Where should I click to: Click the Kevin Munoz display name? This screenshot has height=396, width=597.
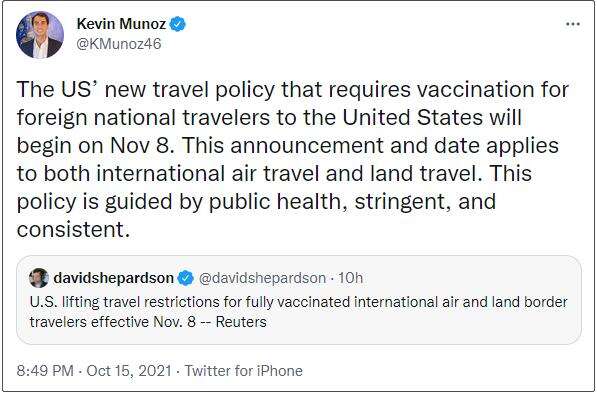pyautogui.click(x=121, y=24)
